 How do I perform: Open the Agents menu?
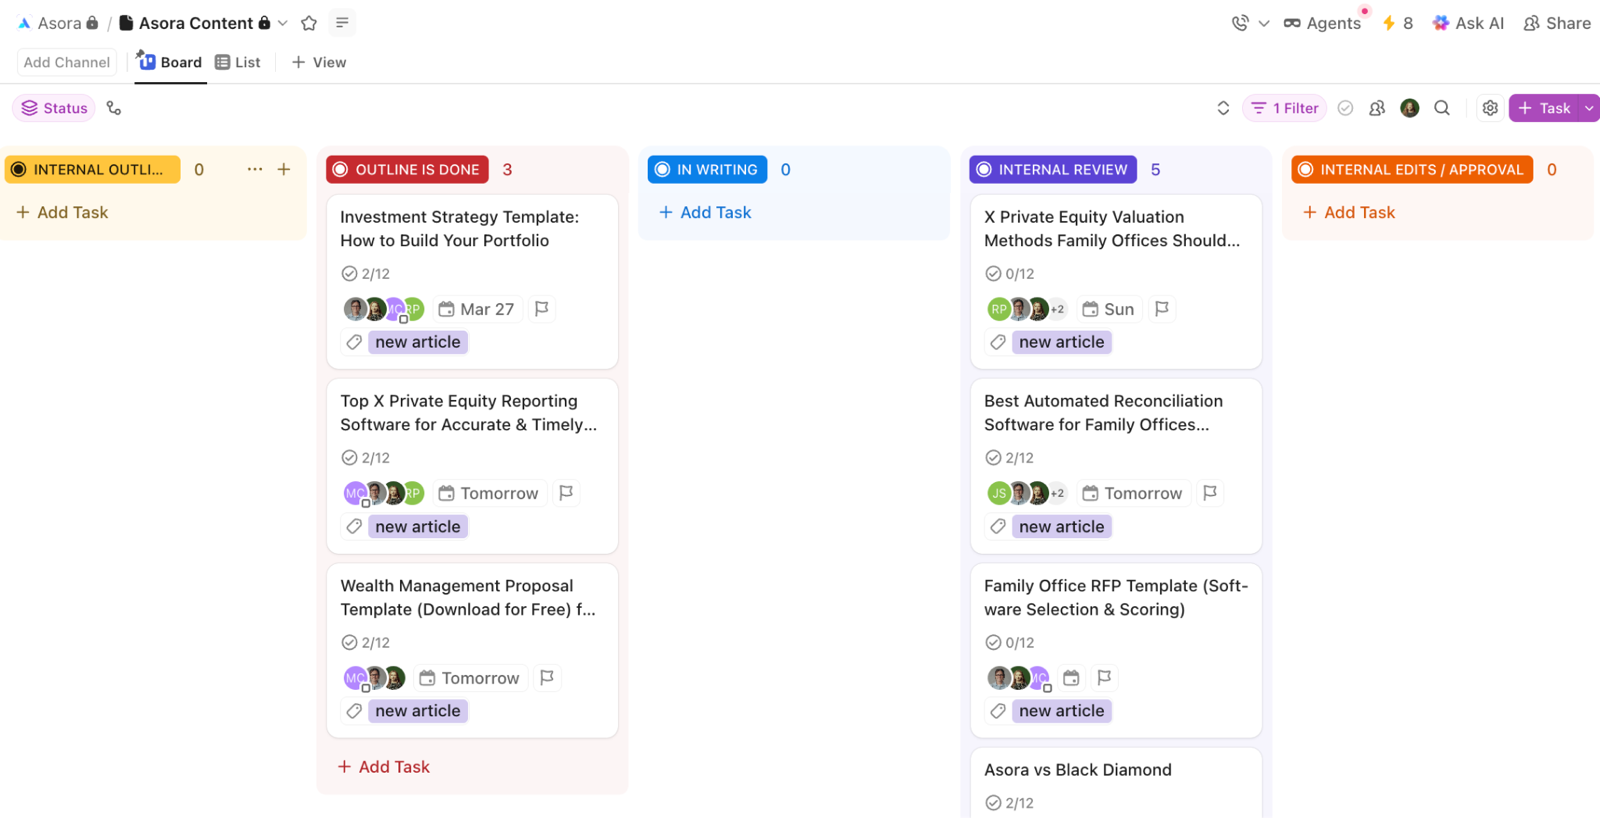[1322, 23]
